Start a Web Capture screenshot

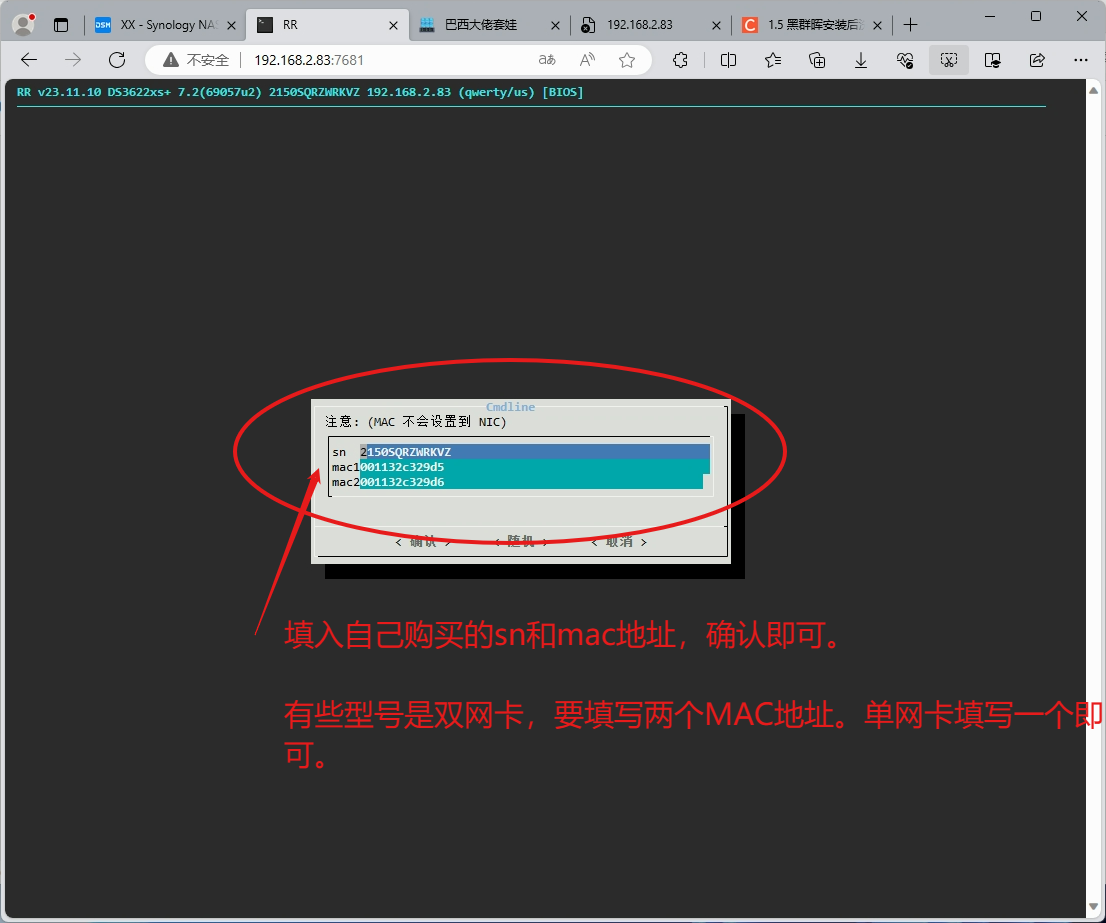pyautogui.click(x=948, y=60)
